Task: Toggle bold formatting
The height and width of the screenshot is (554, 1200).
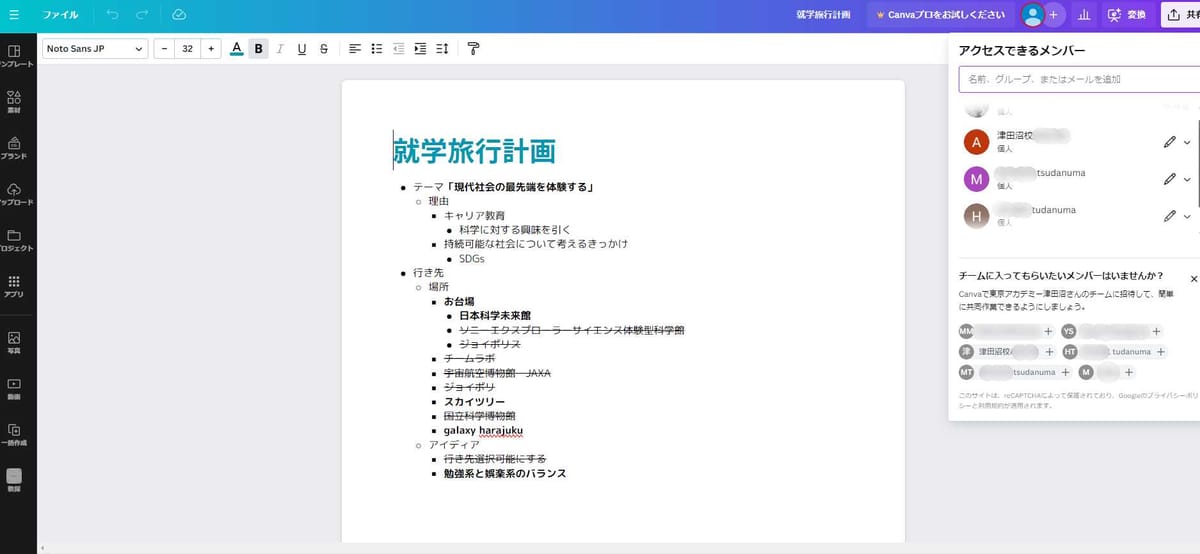Action: coord(259,48)
